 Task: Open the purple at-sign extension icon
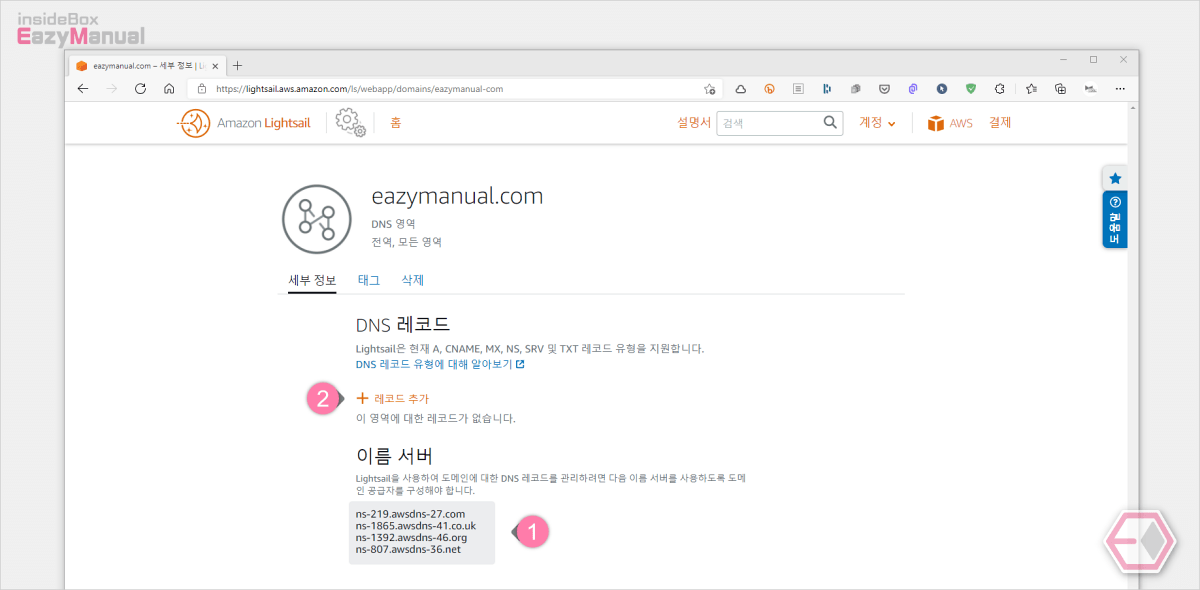[x=913, y=88]
